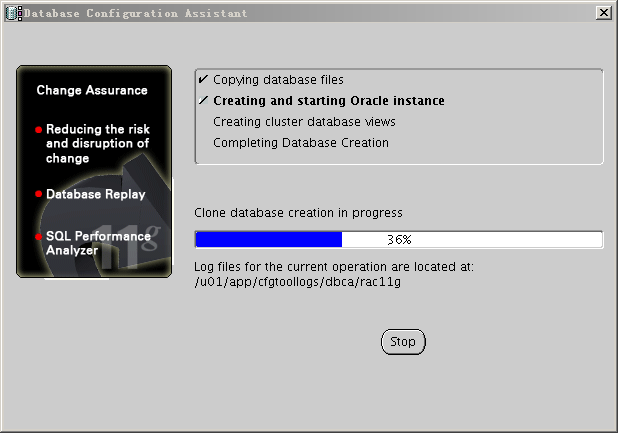Click the red bullet beside Reducing the risk

pos(39,130)
